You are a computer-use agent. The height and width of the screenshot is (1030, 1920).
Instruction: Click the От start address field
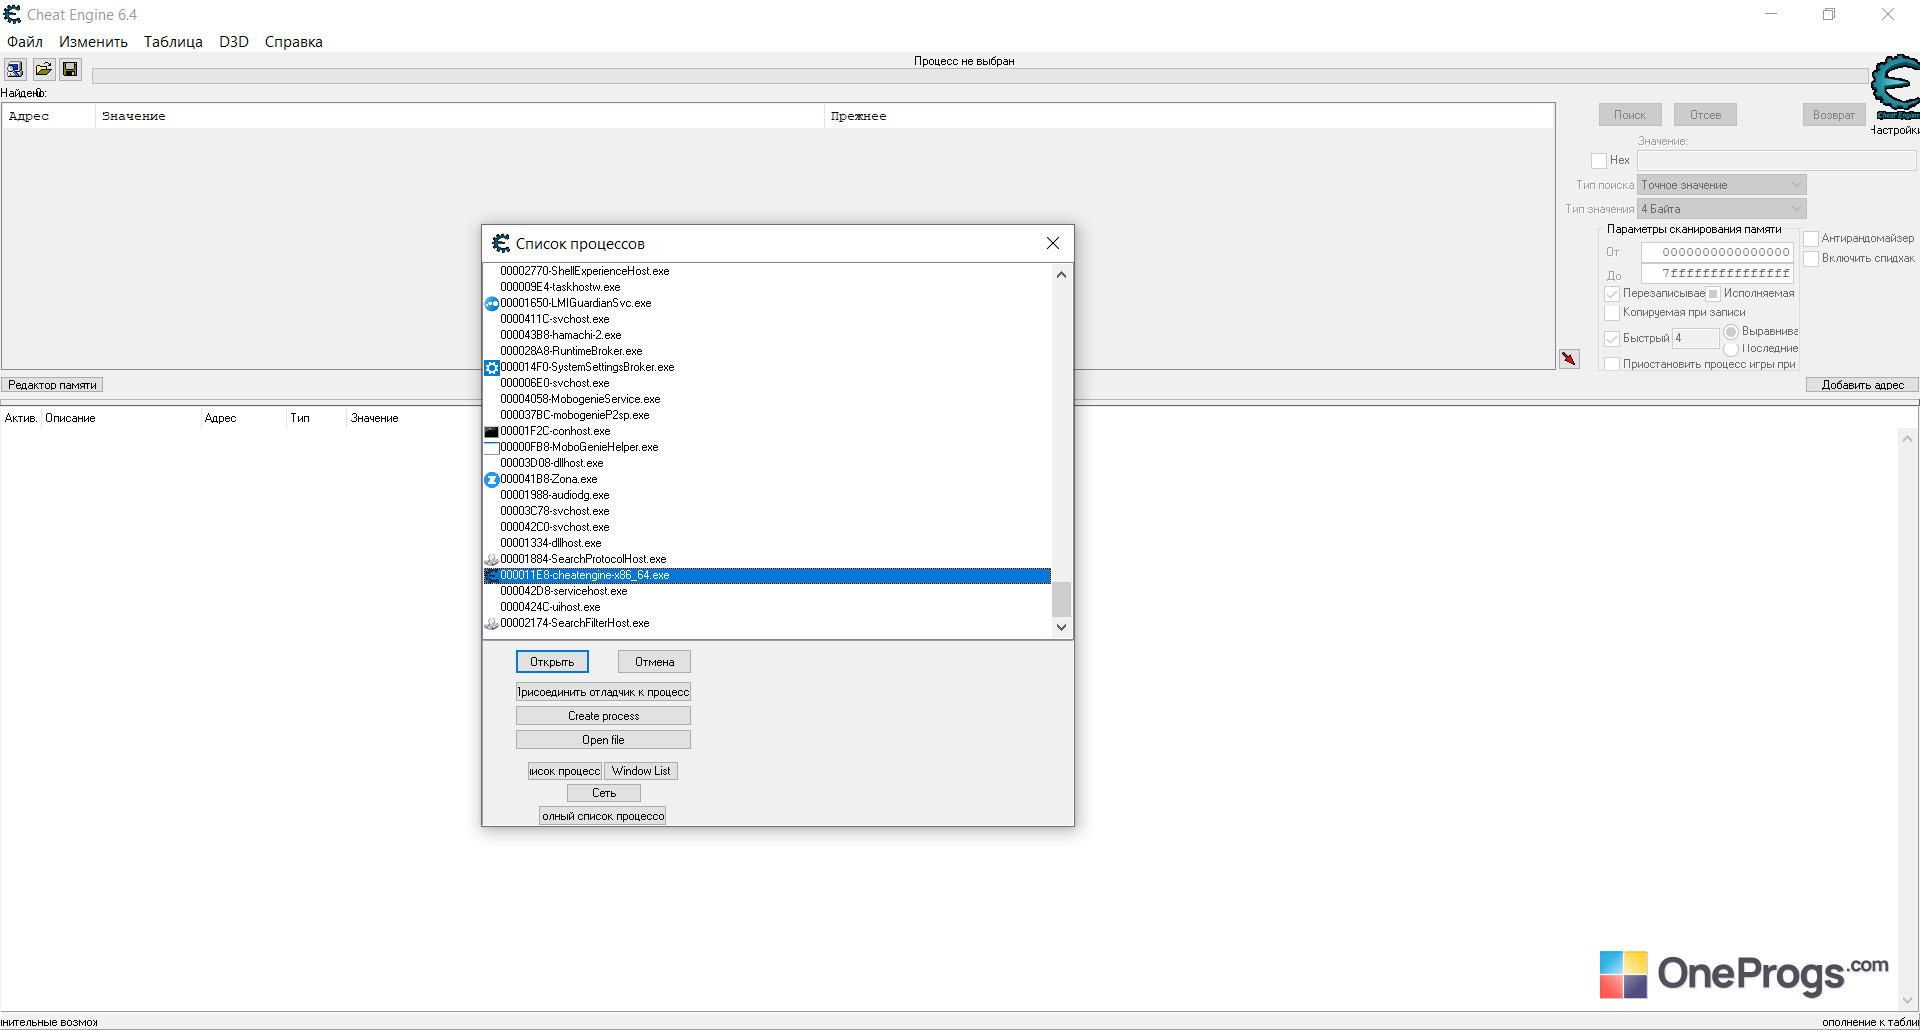(x=1717, y=252)
